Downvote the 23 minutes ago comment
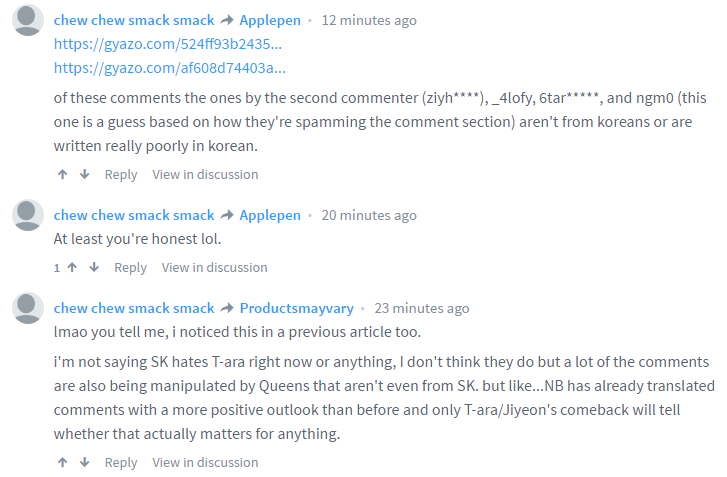The height and width of the screenshot is (477, 727). point(85,463)
